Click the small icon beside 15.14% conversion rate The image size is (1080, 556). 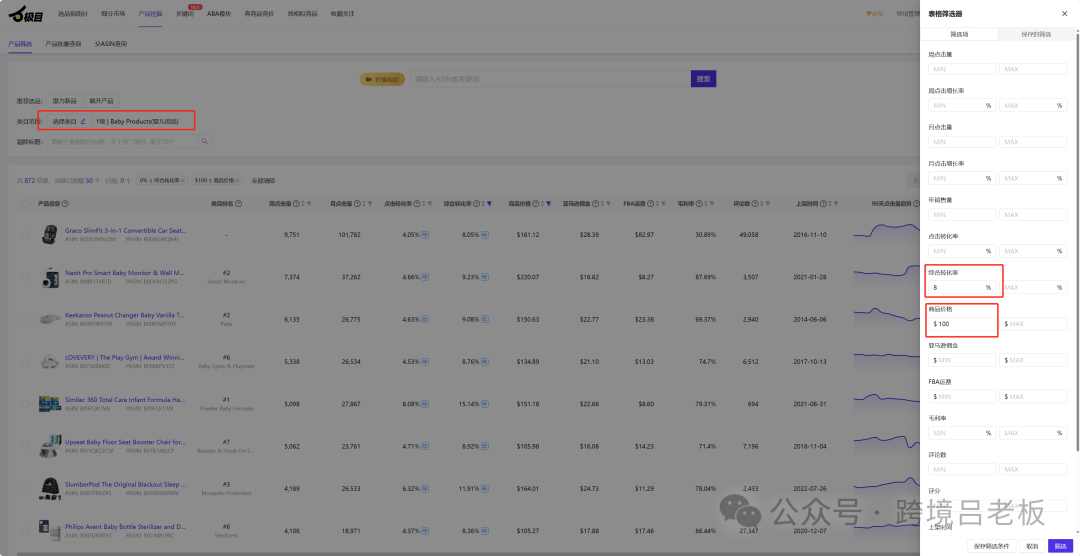pos(485,404)
